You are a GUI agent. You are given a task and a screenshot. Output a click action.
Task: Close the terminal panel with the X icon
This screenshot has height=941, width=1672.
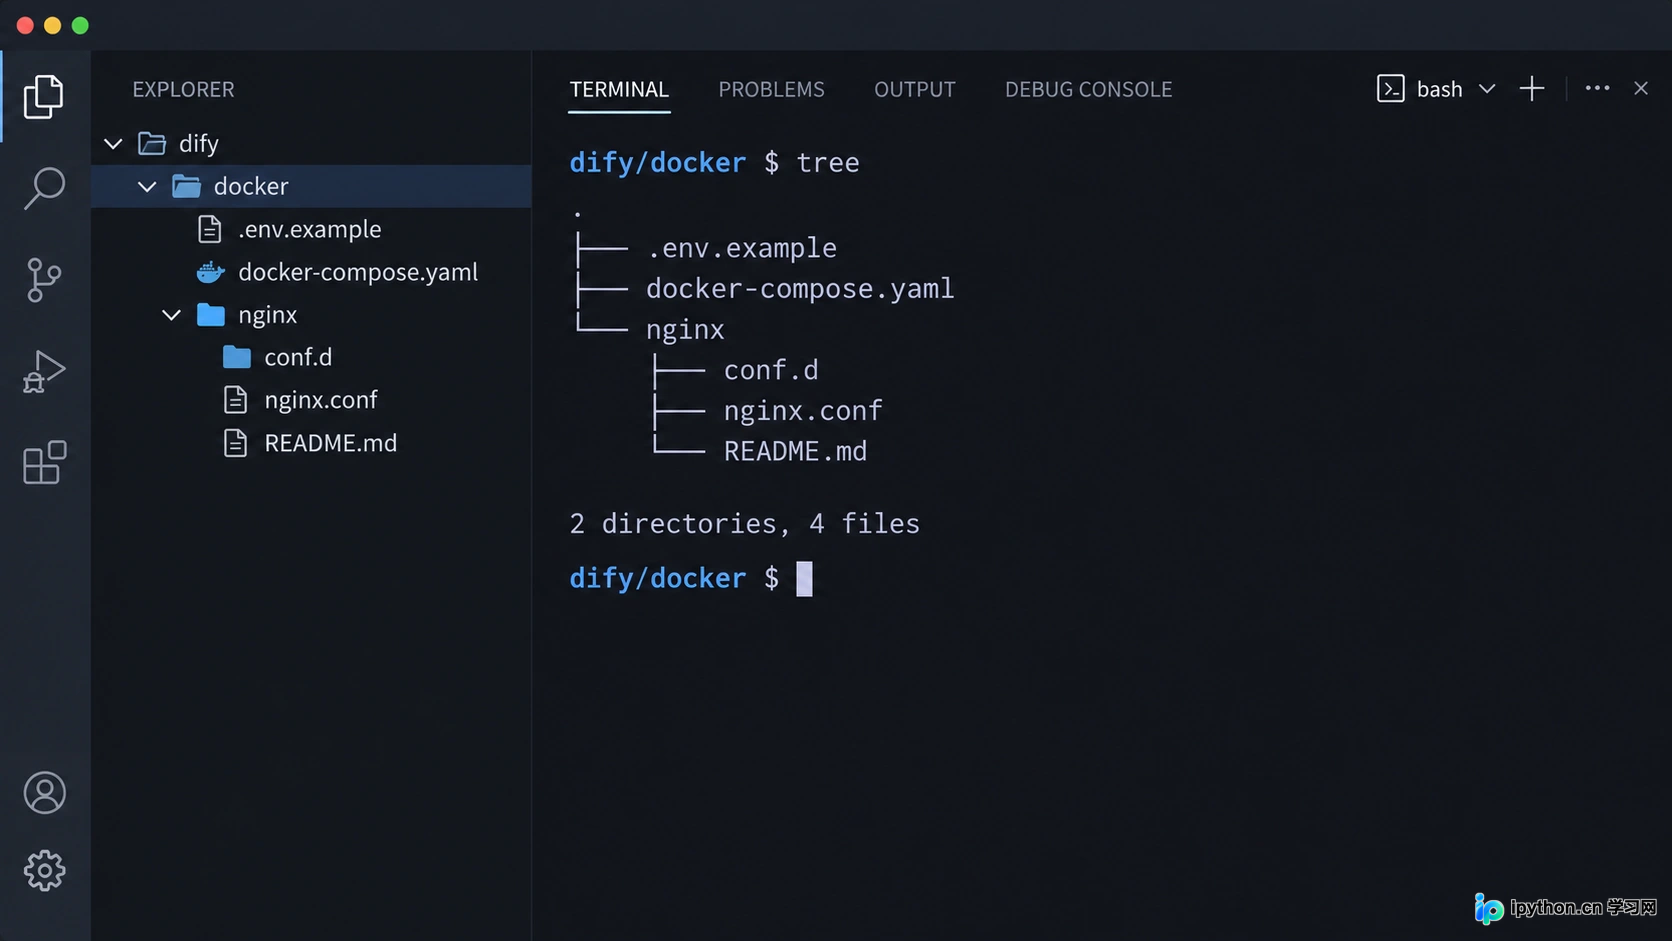(1641, 88)
